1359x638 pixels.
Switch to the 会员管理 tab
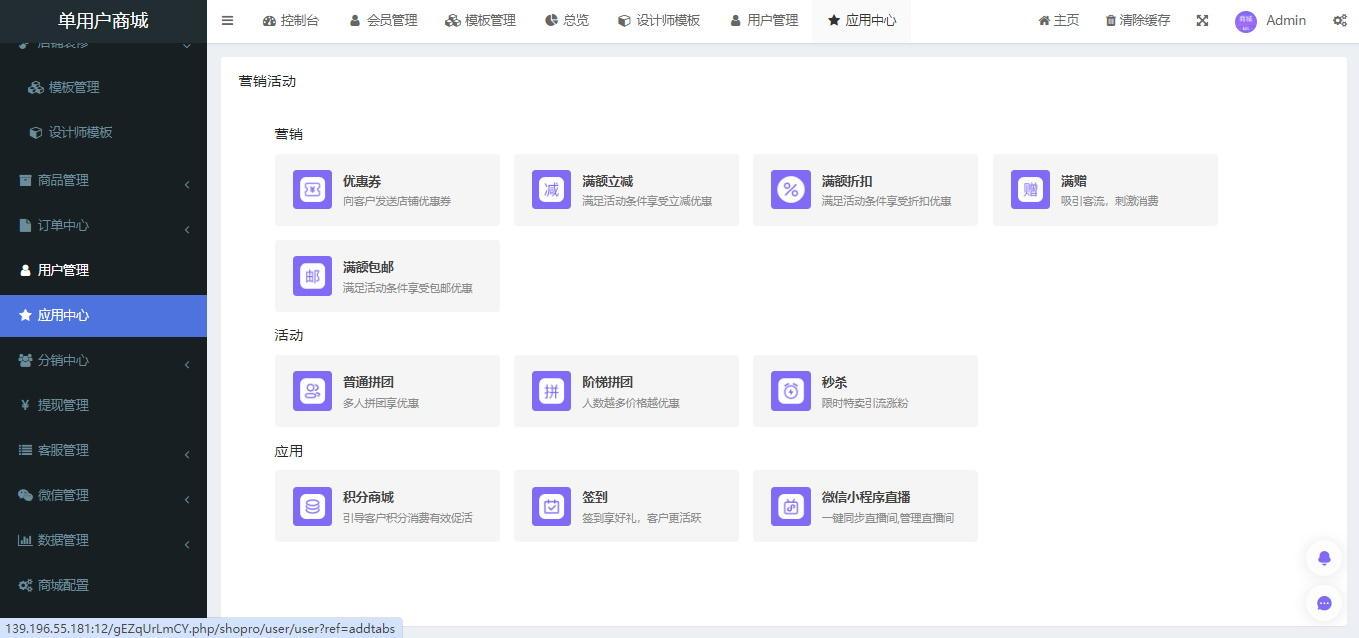tap(383, 20)
